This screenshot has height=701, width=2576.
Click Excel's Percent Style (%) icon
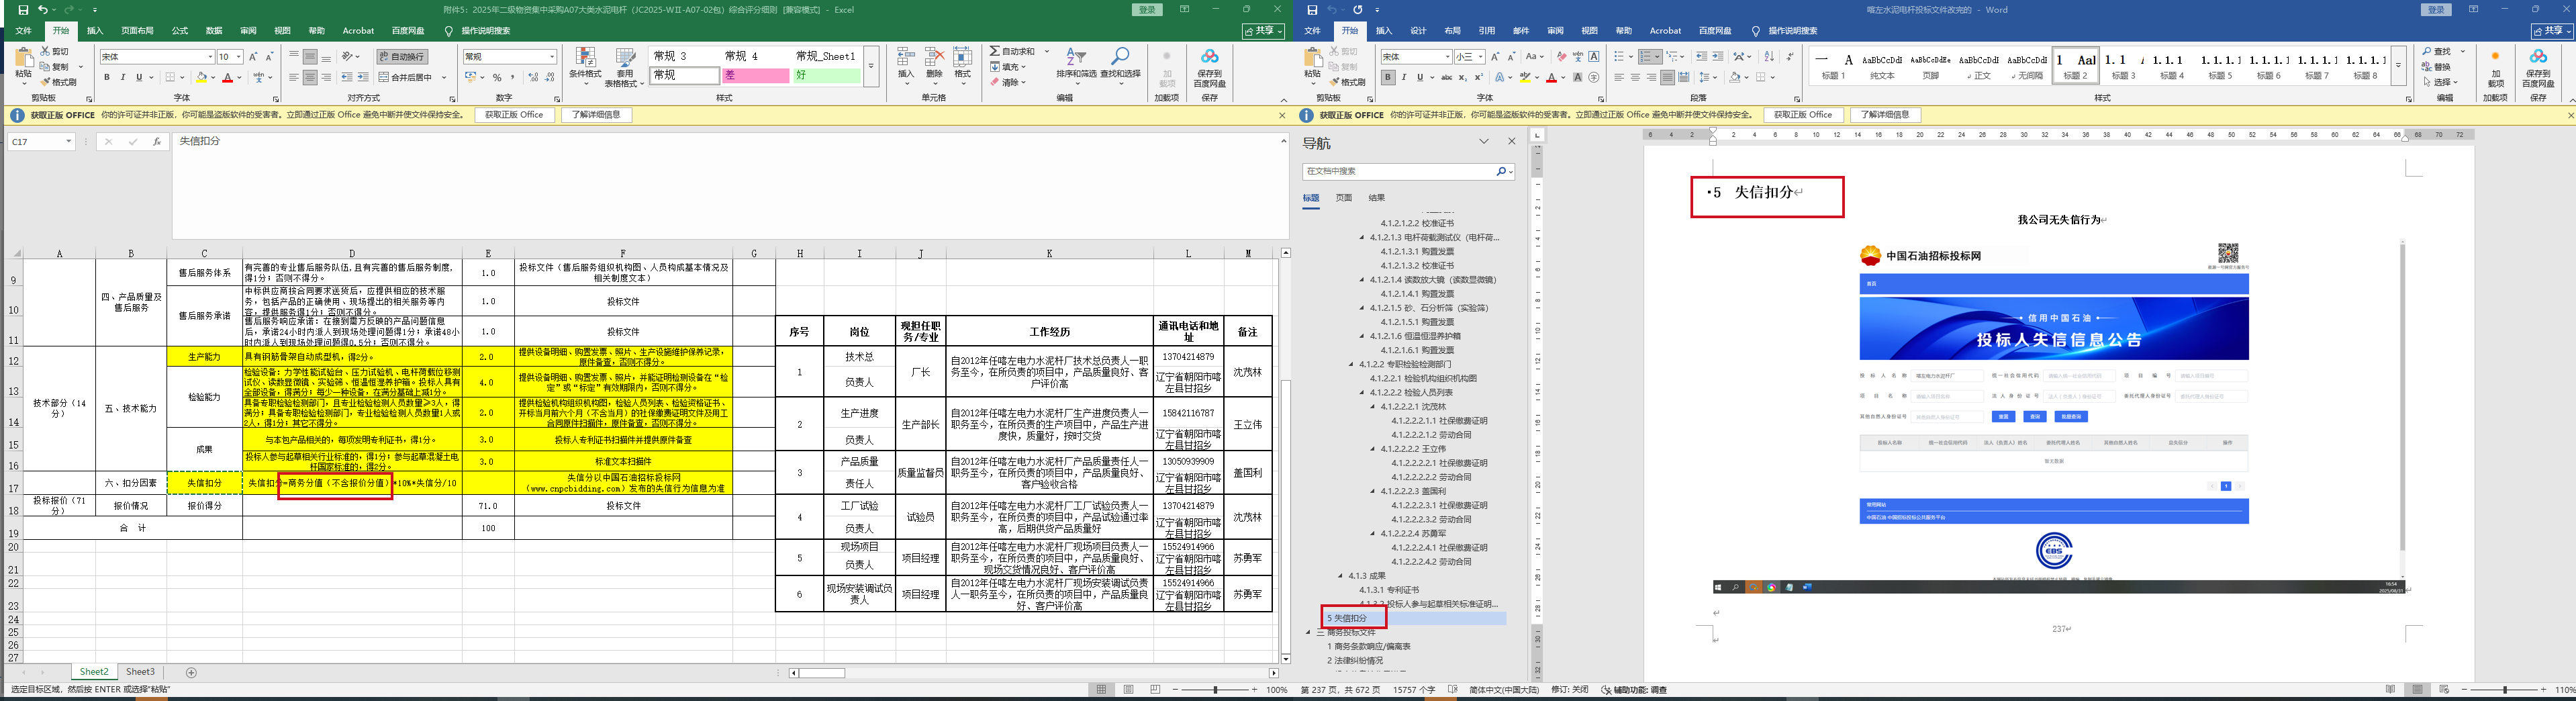pyautogui.click(x=497, y=77)
